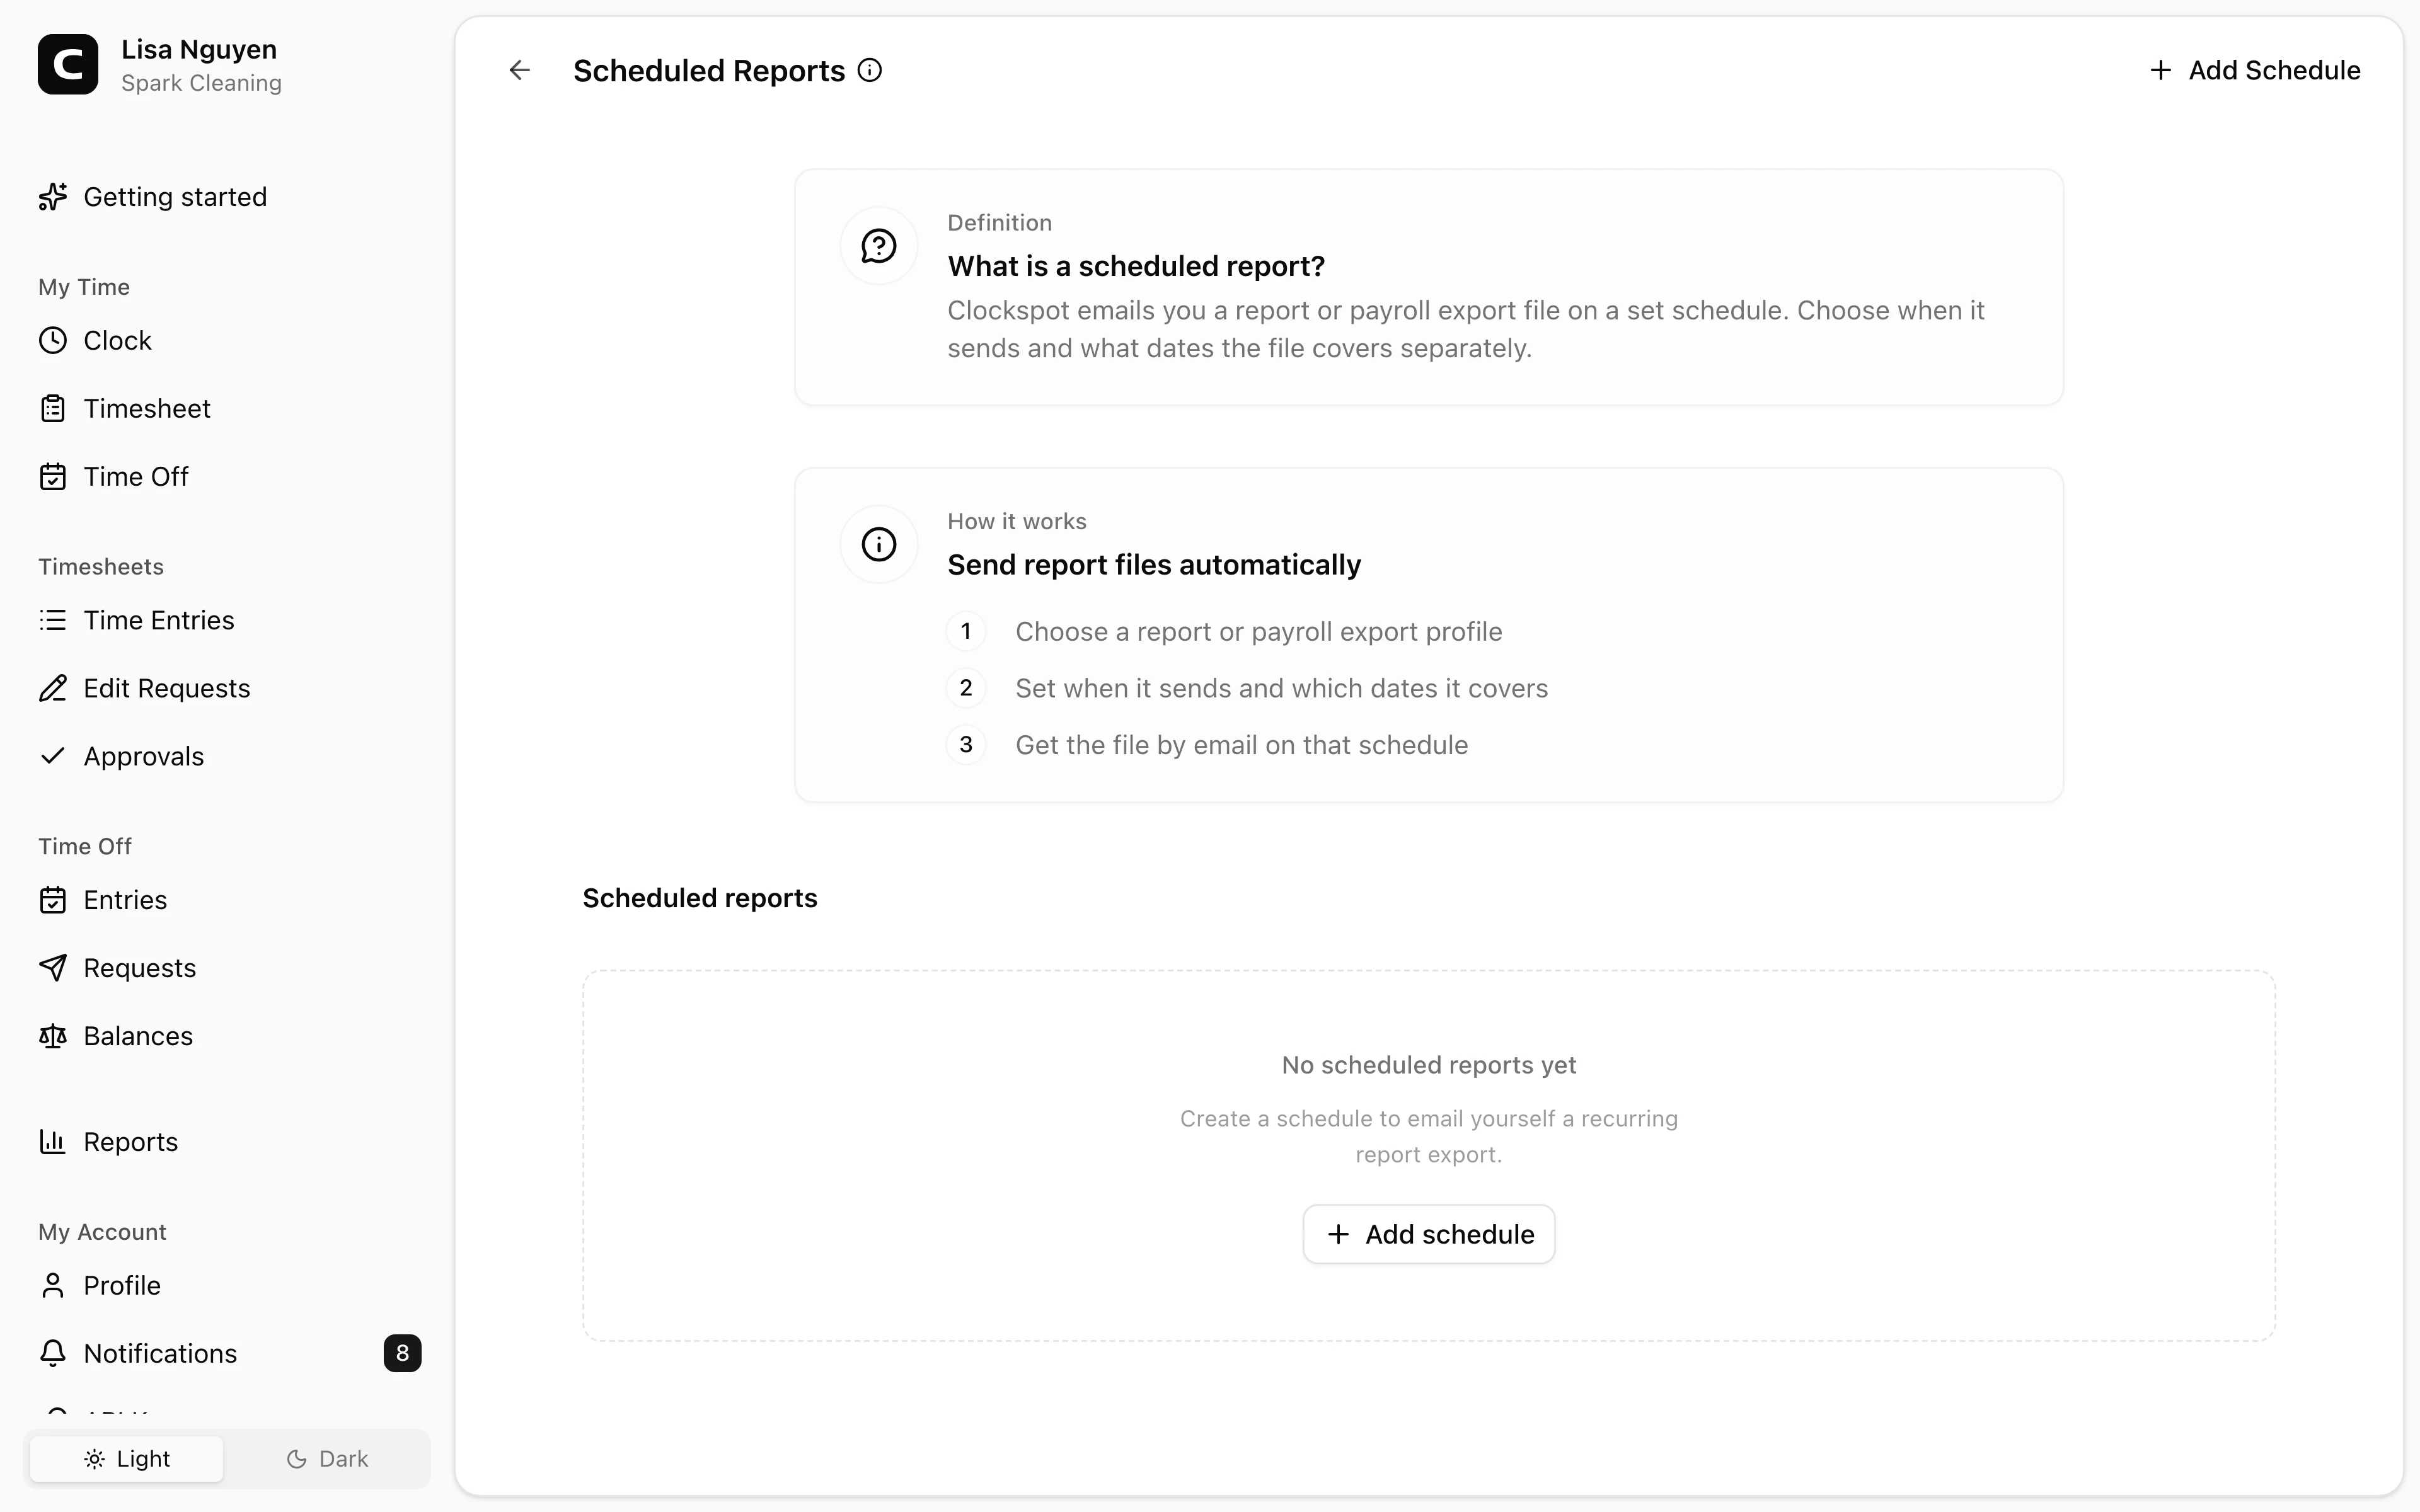Click the Time Entries list icon
The height and width of the screenshot is (1512, 2420).
53,621
